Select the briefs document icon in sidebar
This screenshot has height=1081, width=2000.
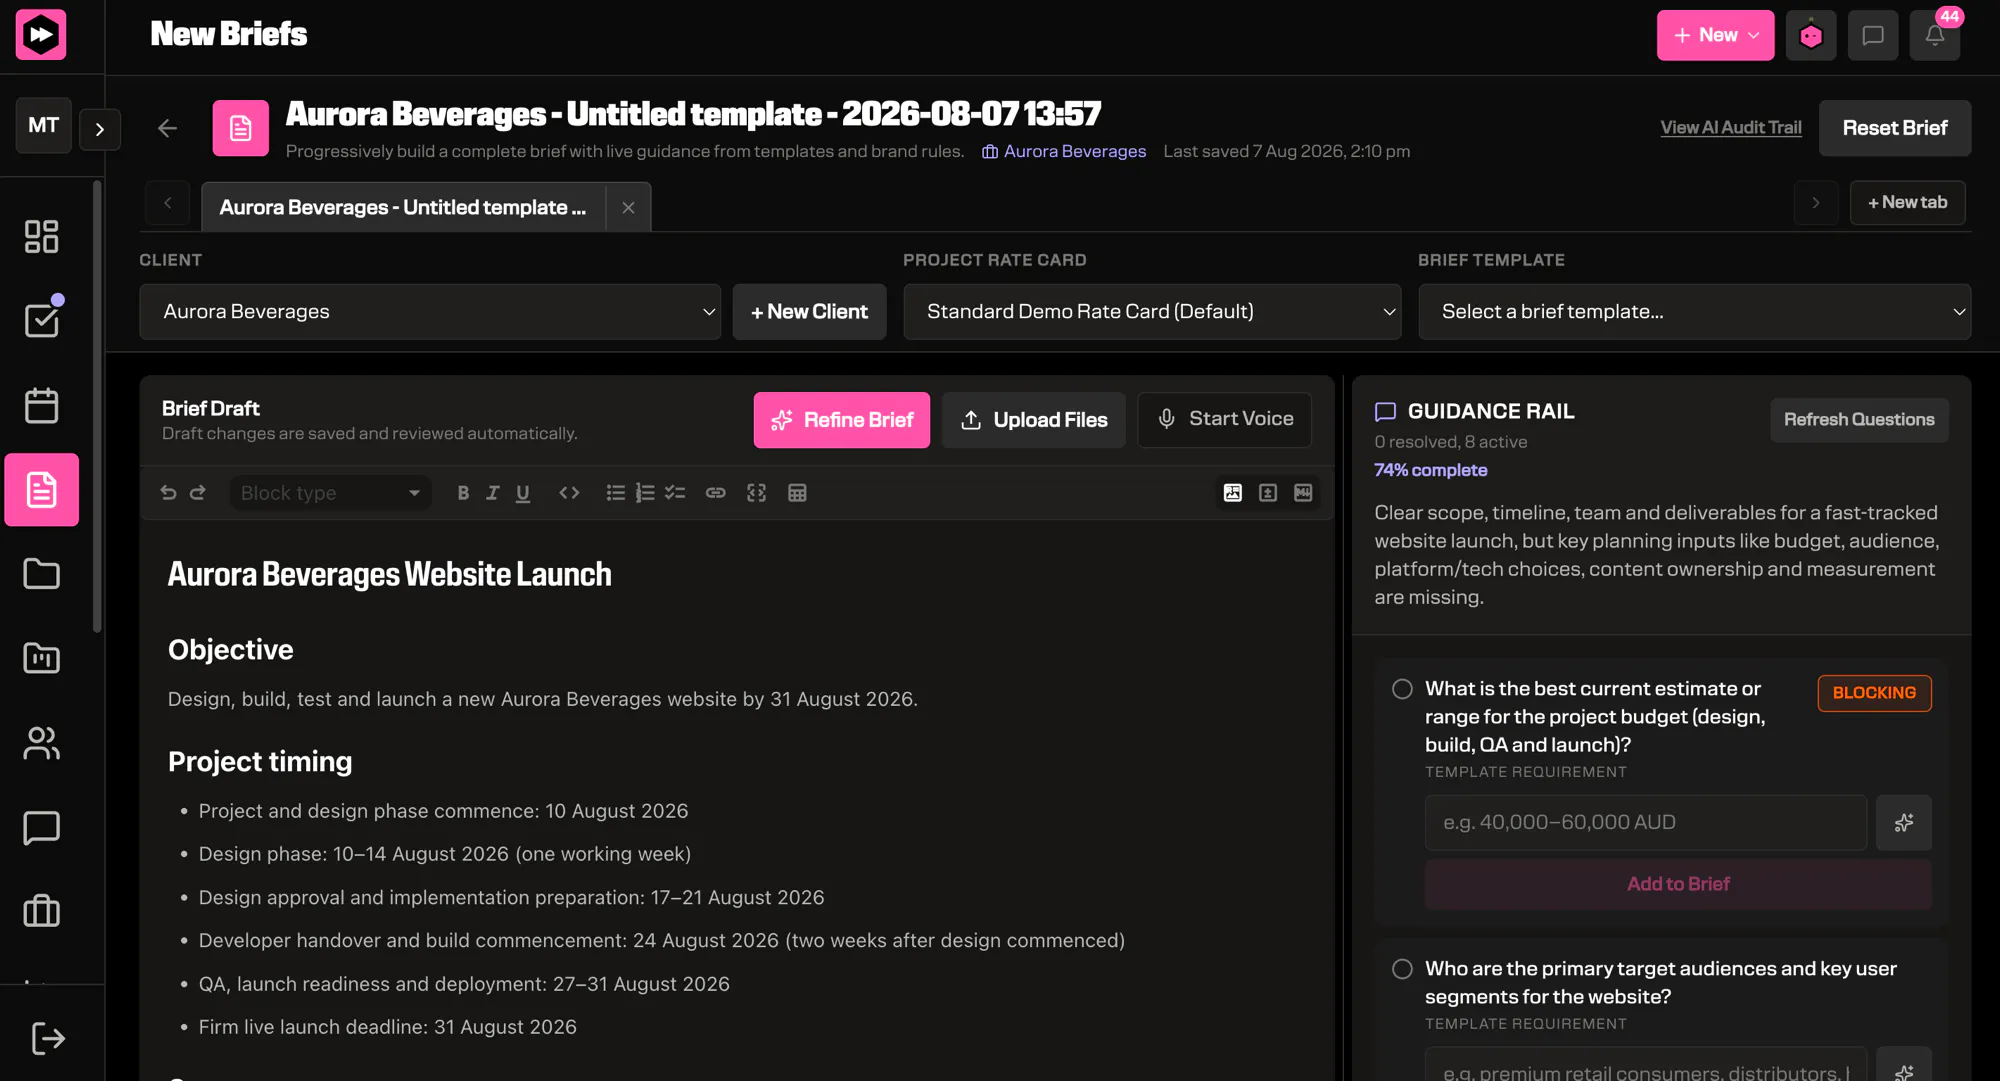[x=41, y=490]
